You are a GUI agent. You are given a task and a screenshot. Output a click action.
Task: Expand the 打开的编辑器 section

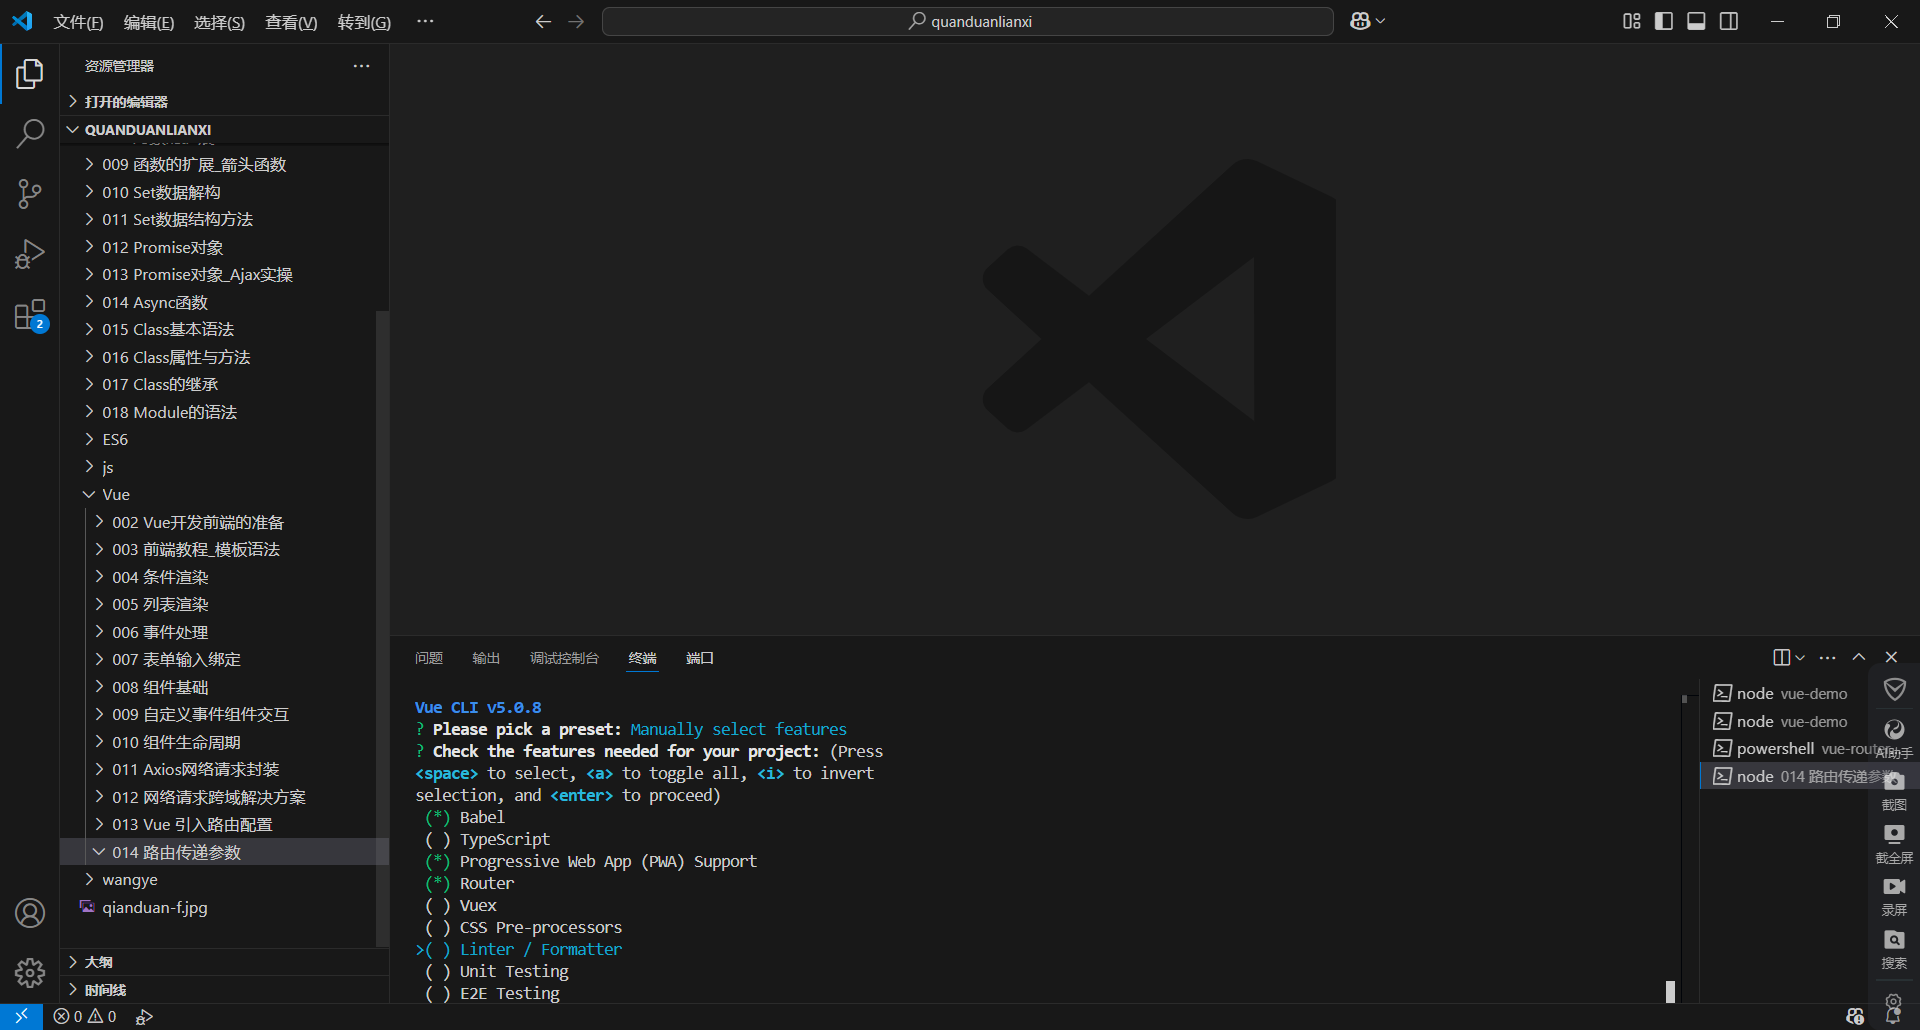[225, 101]
